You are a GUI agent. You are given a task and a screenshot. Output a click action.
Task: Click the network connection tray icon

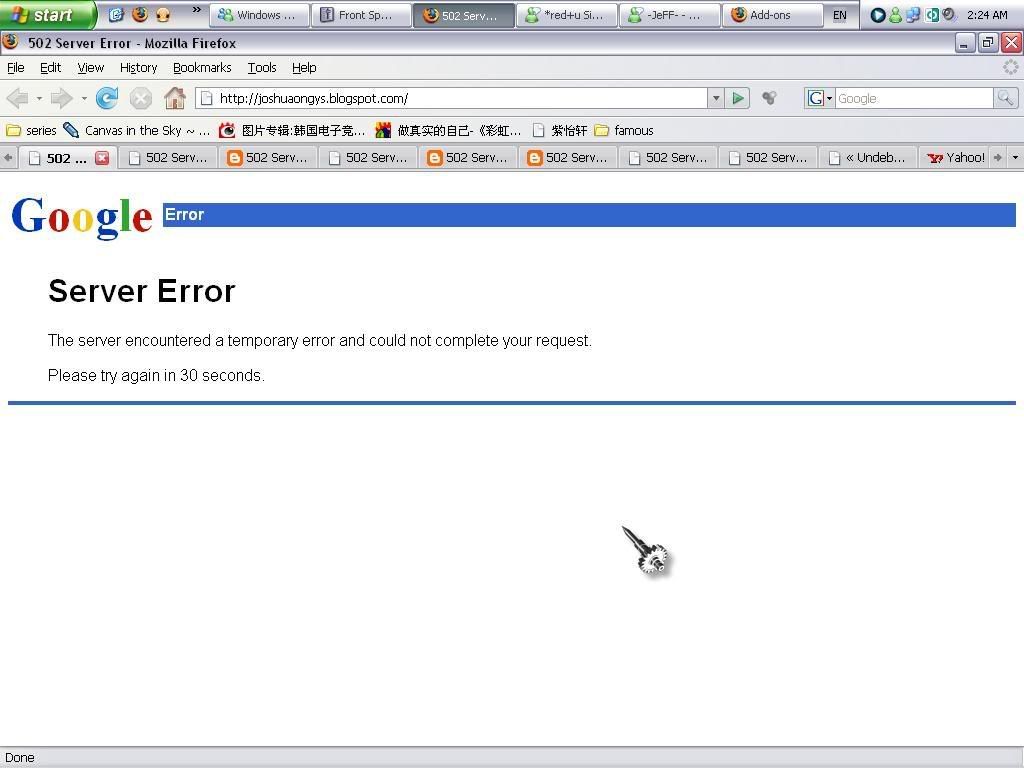tap(912, 15)
